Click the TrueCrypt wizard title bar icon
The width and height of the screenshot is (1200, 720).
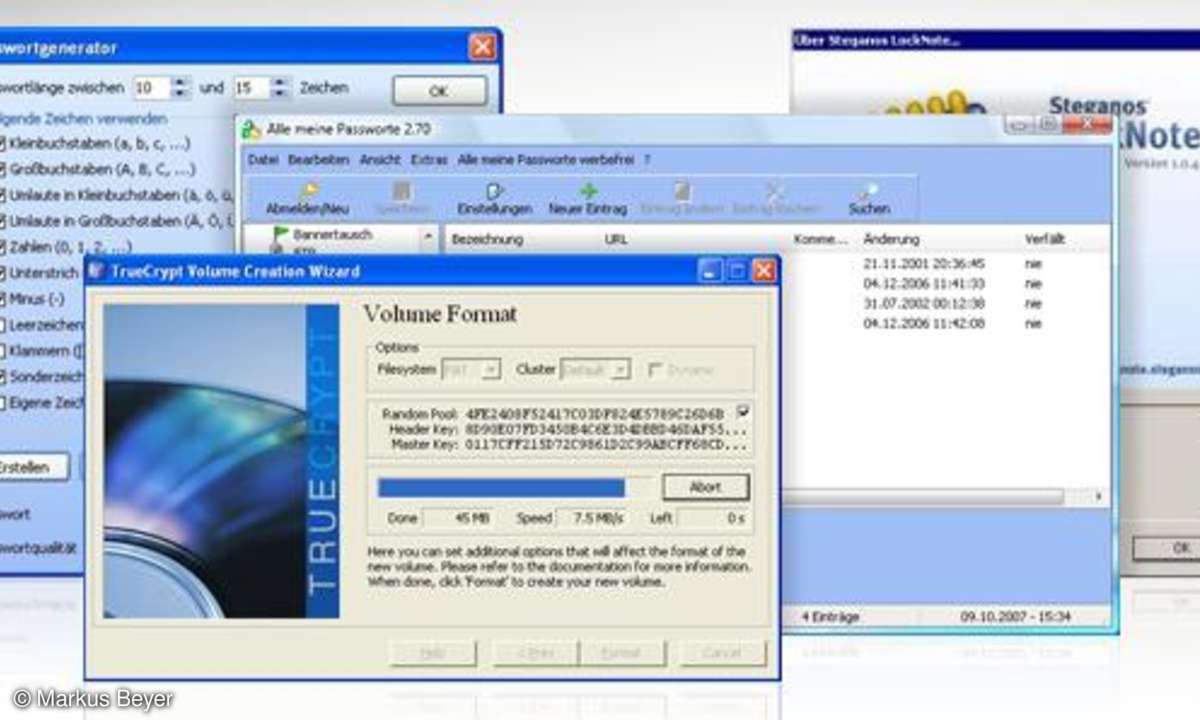pos(97,271)
